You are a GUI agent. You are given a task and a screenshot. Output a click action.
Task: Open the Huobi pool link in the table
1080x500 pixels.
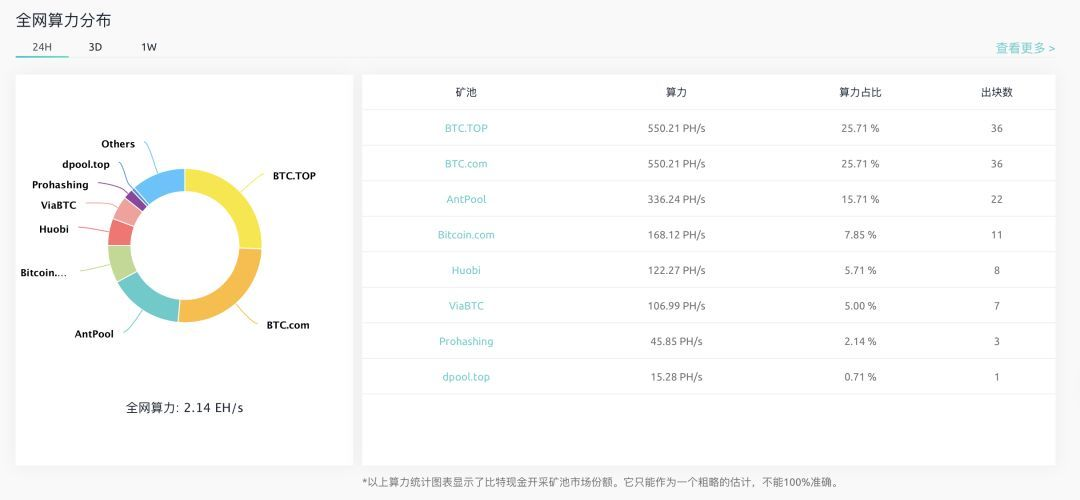pos(466,270)
